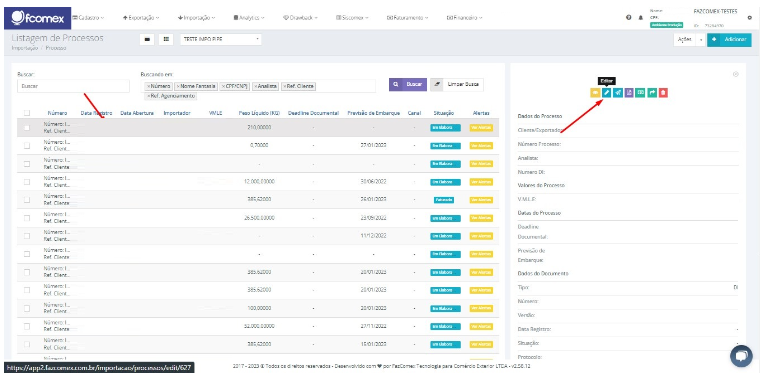
Task: Sort by the Número column header
Action: 57,113
